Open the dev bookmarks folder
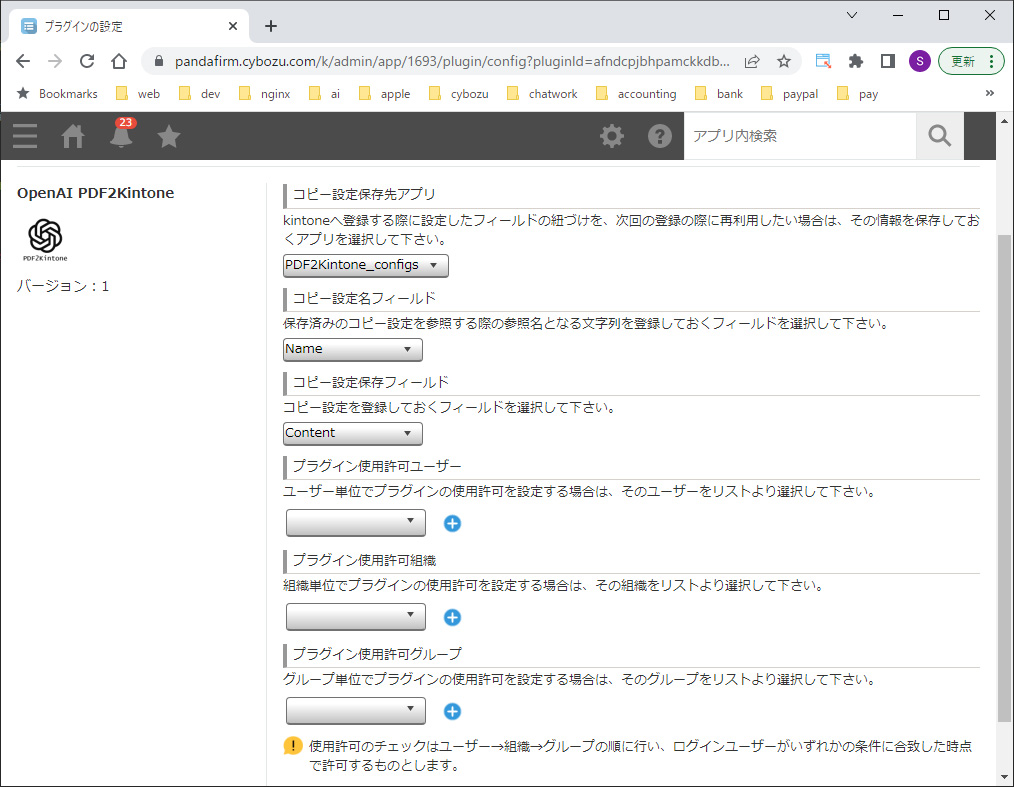Screen dimensions: 1014x787 point(200,94)
